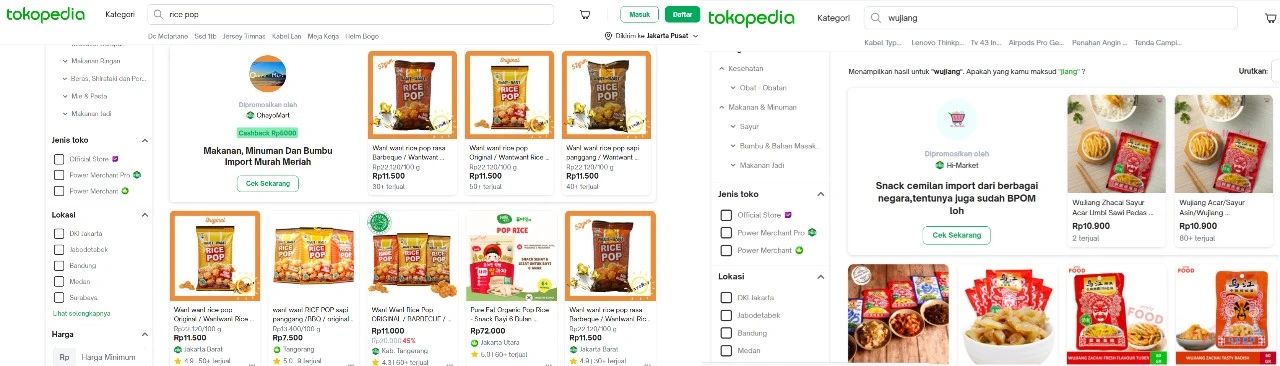Collapse the Jenis toko section on left sidebar
The height and width of the screenshot is (366, 1280).
145,141
